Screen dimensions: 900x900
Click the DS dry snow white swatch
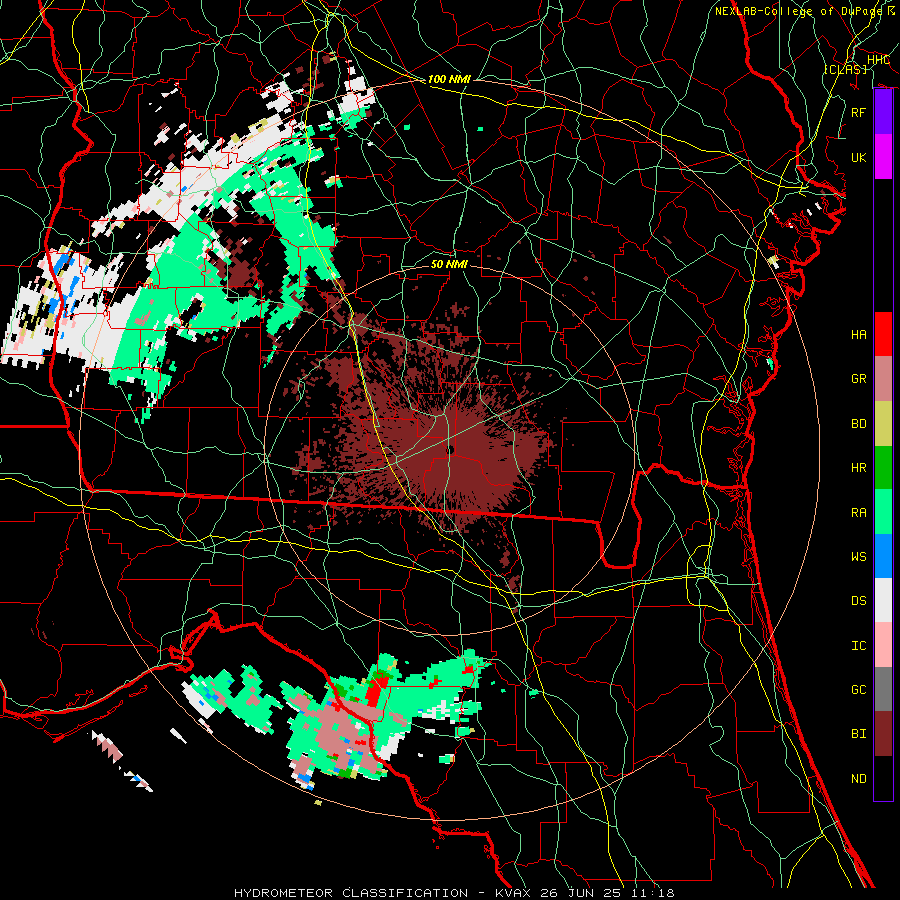click(883, 600)
